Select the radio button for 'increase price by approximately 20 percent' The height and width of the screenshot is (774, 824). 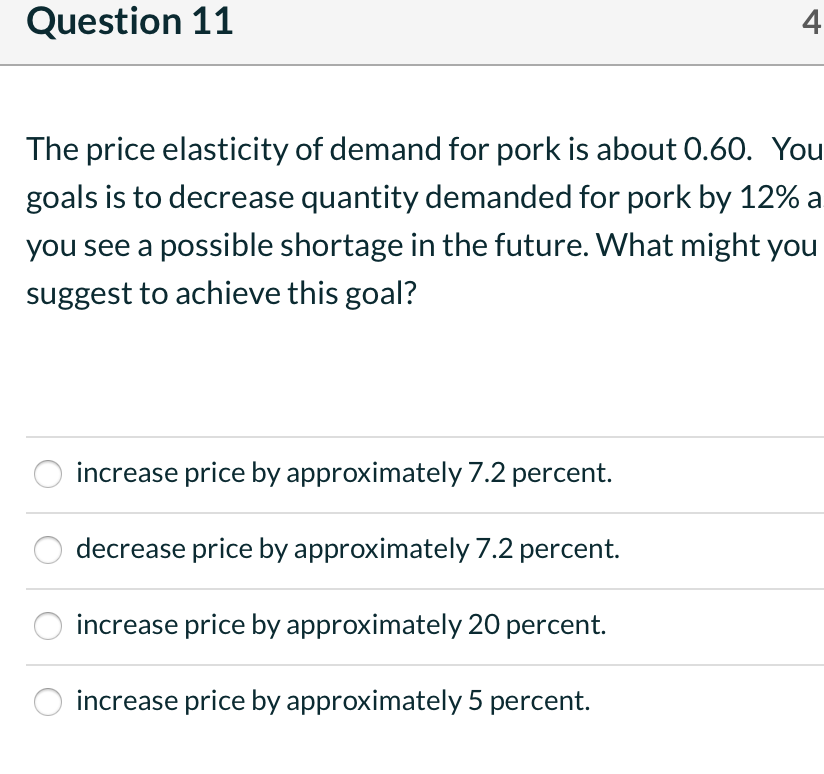[x=48, y=626]
